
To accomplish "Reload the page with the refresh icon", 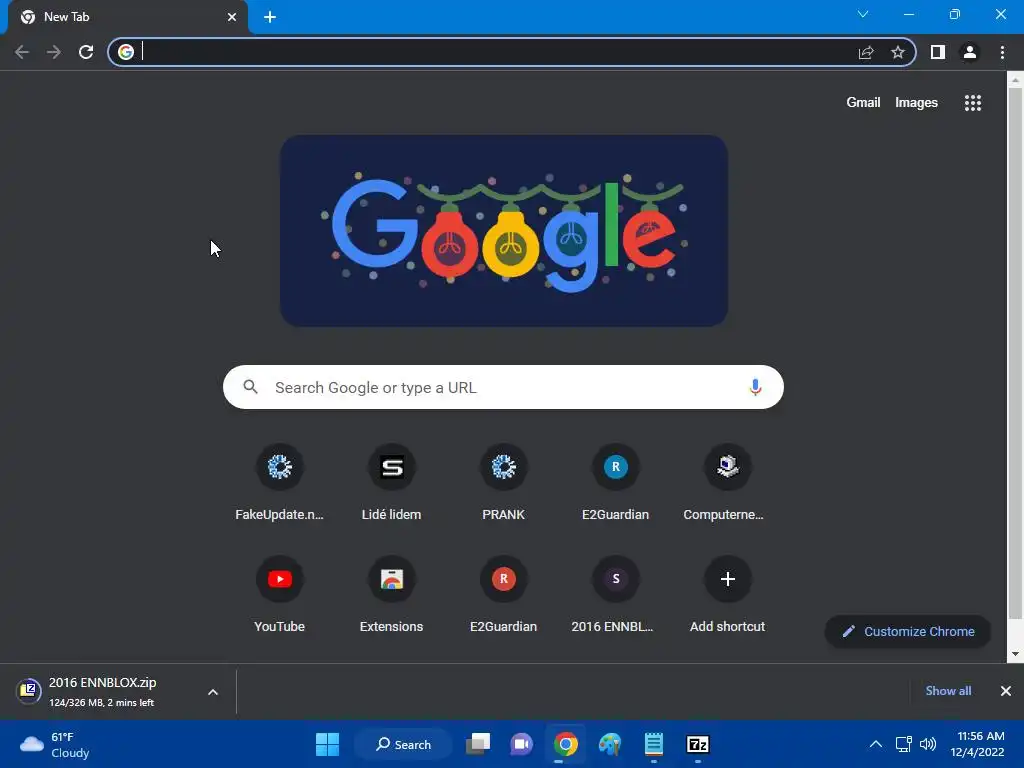I will 86,52.
